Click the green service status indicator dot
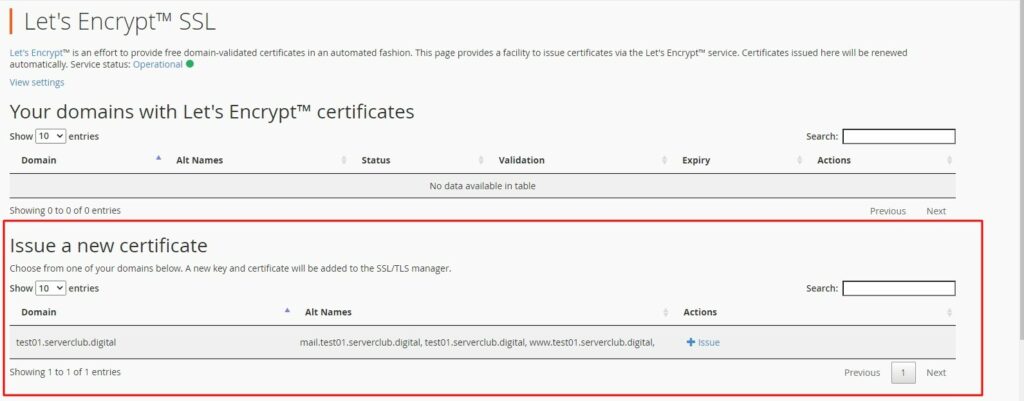1024x401 pixels. tap(190, 64)
